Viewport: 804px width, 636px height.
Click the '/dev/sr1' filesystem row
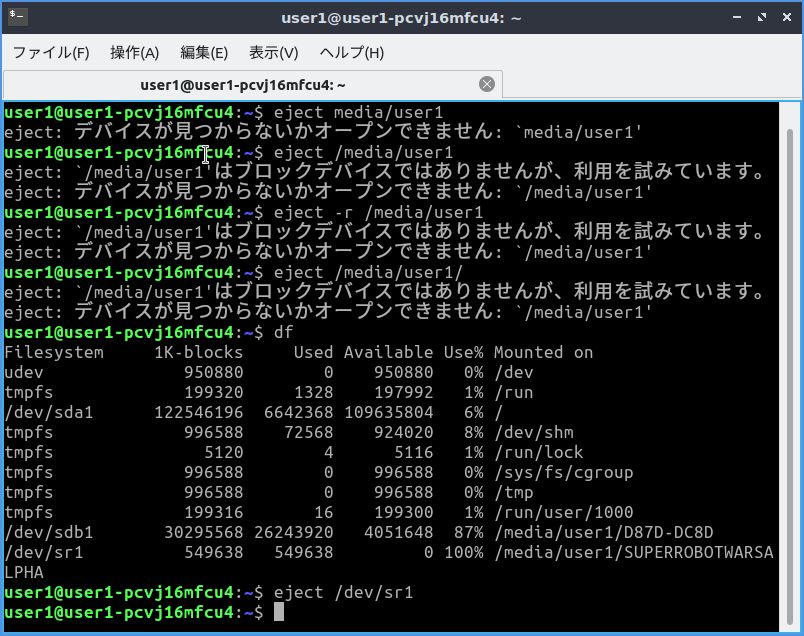(x=389, y=552)
